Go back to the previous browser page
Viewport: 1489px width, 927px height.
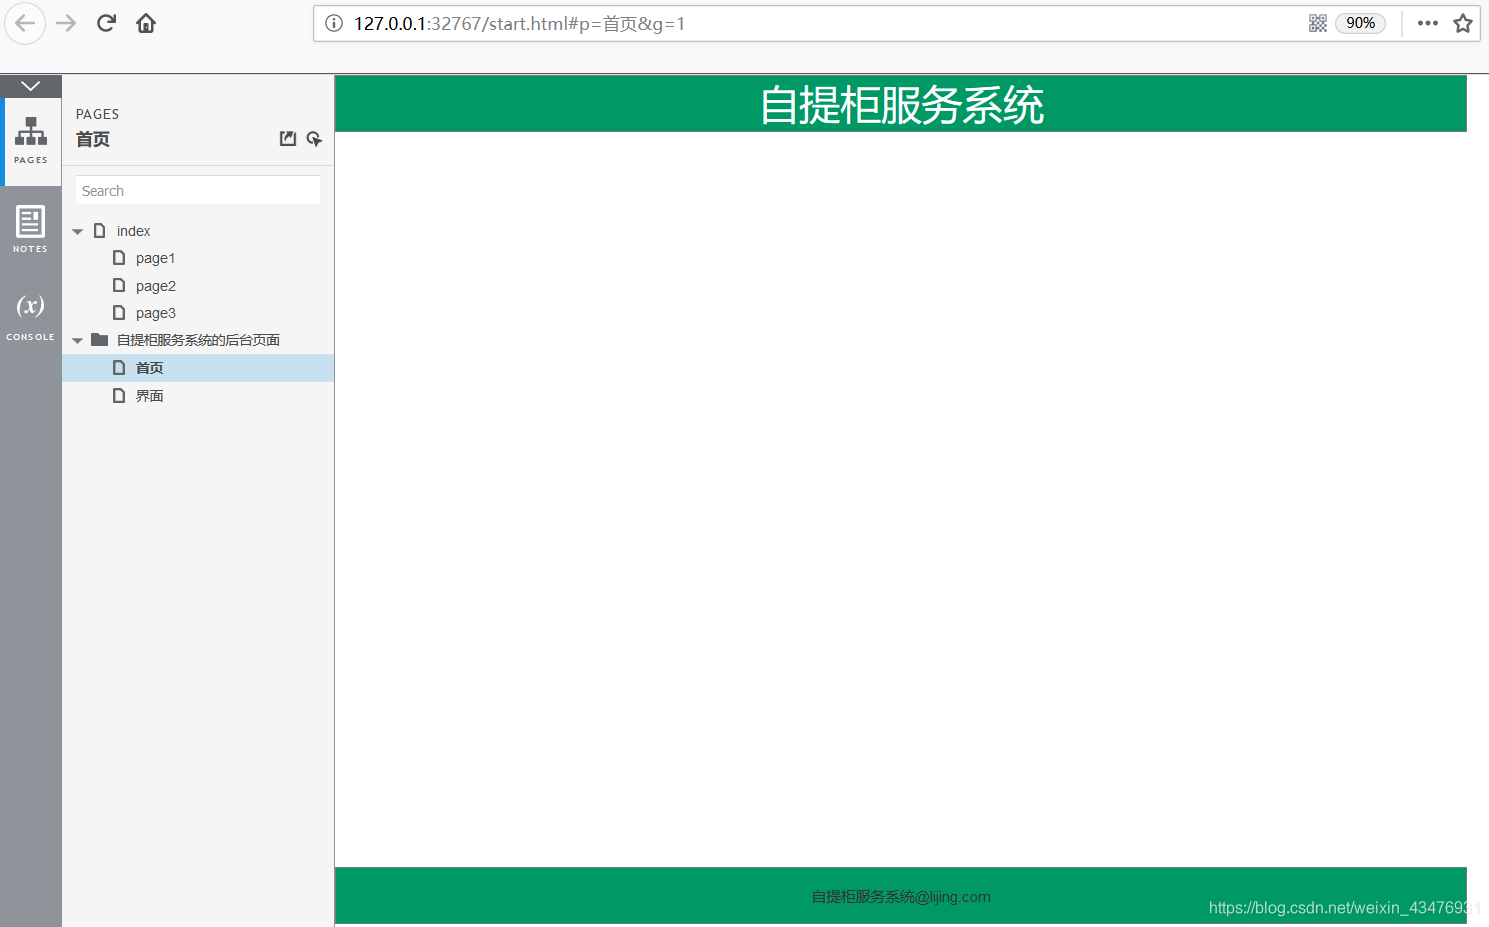point(25,23)
